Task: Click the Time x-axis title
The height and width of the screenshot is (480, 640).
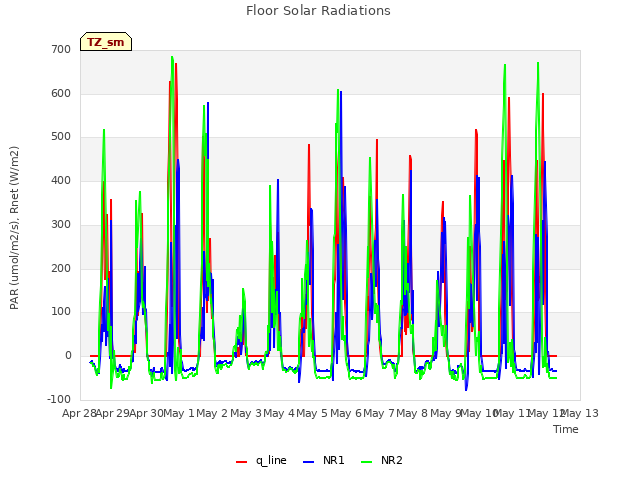Action: point(566,429)
